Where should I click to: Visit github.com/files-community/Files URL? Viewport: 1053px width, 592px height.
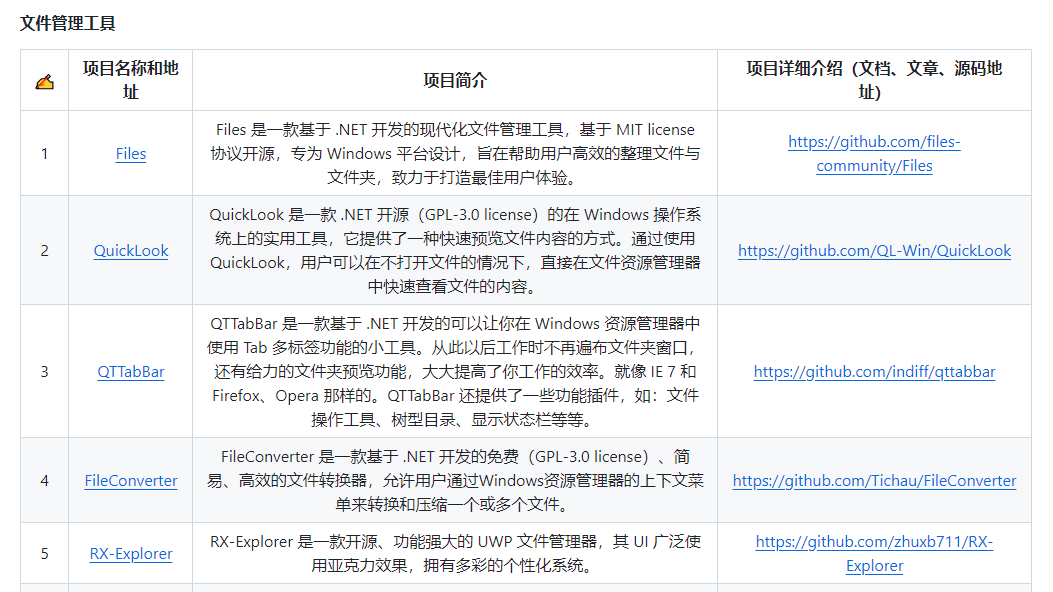tap(874, 154)
